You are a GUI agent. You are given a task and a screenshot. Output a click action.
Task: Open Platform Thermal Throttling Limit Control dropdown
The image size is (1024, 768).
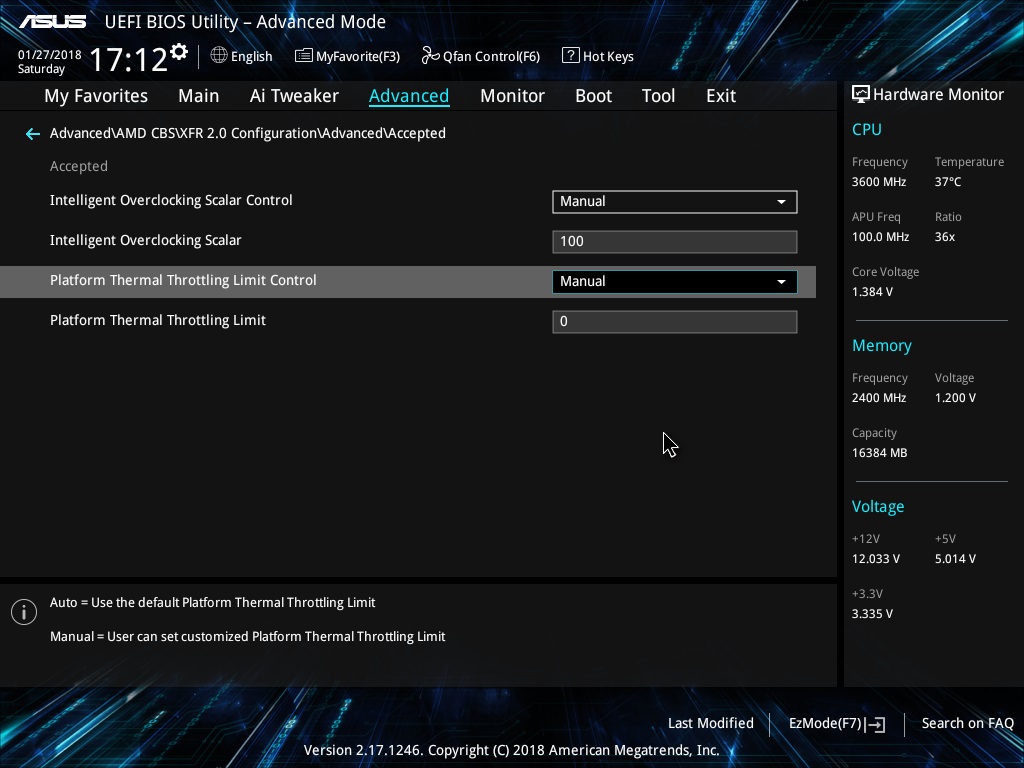[675, 281]
